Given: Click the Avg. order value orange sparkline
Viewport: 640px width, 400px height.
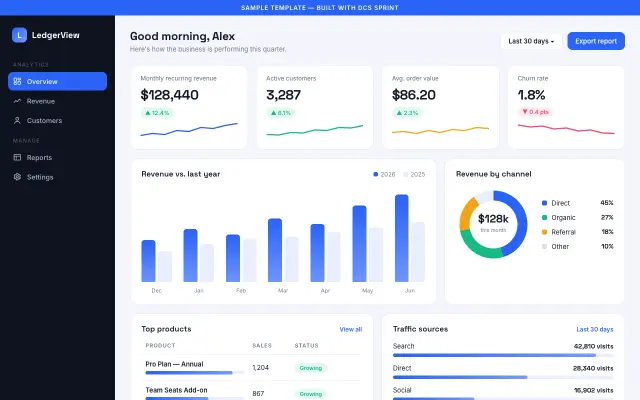Looking at the screenshot, I should 440,130.
